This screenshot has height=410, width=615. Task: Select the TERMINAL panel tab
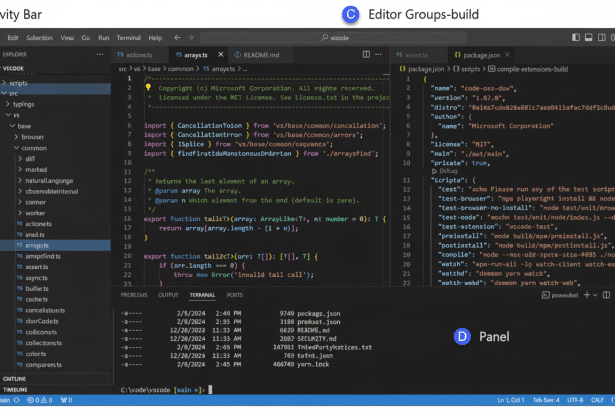(x=202, y=295)
